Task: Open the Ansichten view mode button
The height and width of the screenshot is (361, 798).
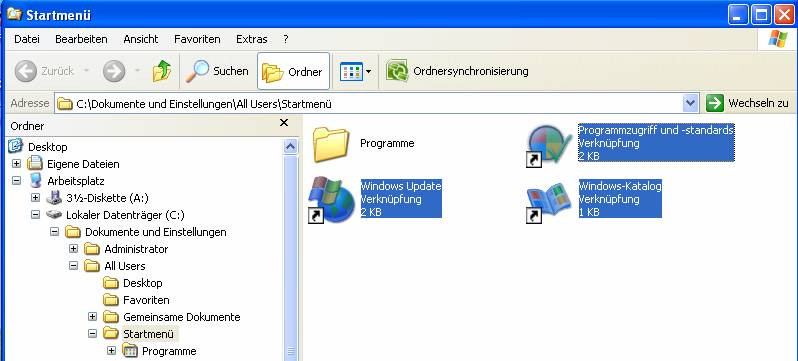Action: coord(355,71)
